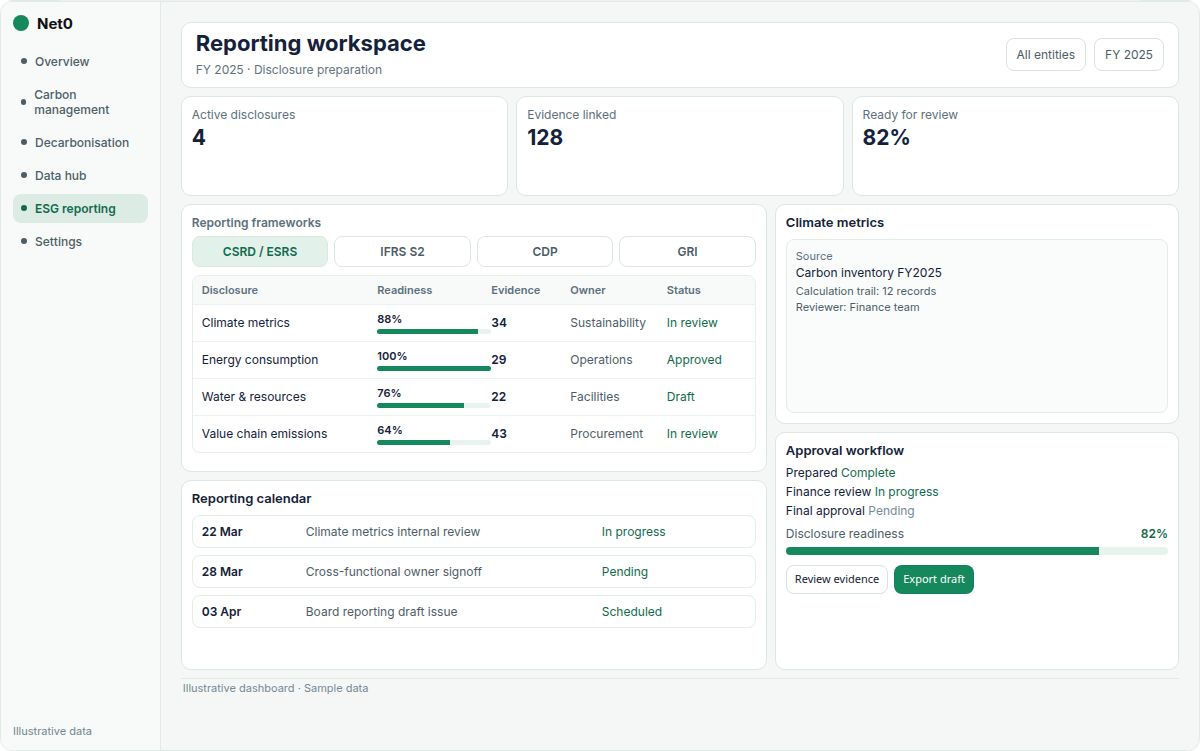Click the Water & resources readiness bar
The height and width of the screenshot is (751, 1200).
(434, 405)
